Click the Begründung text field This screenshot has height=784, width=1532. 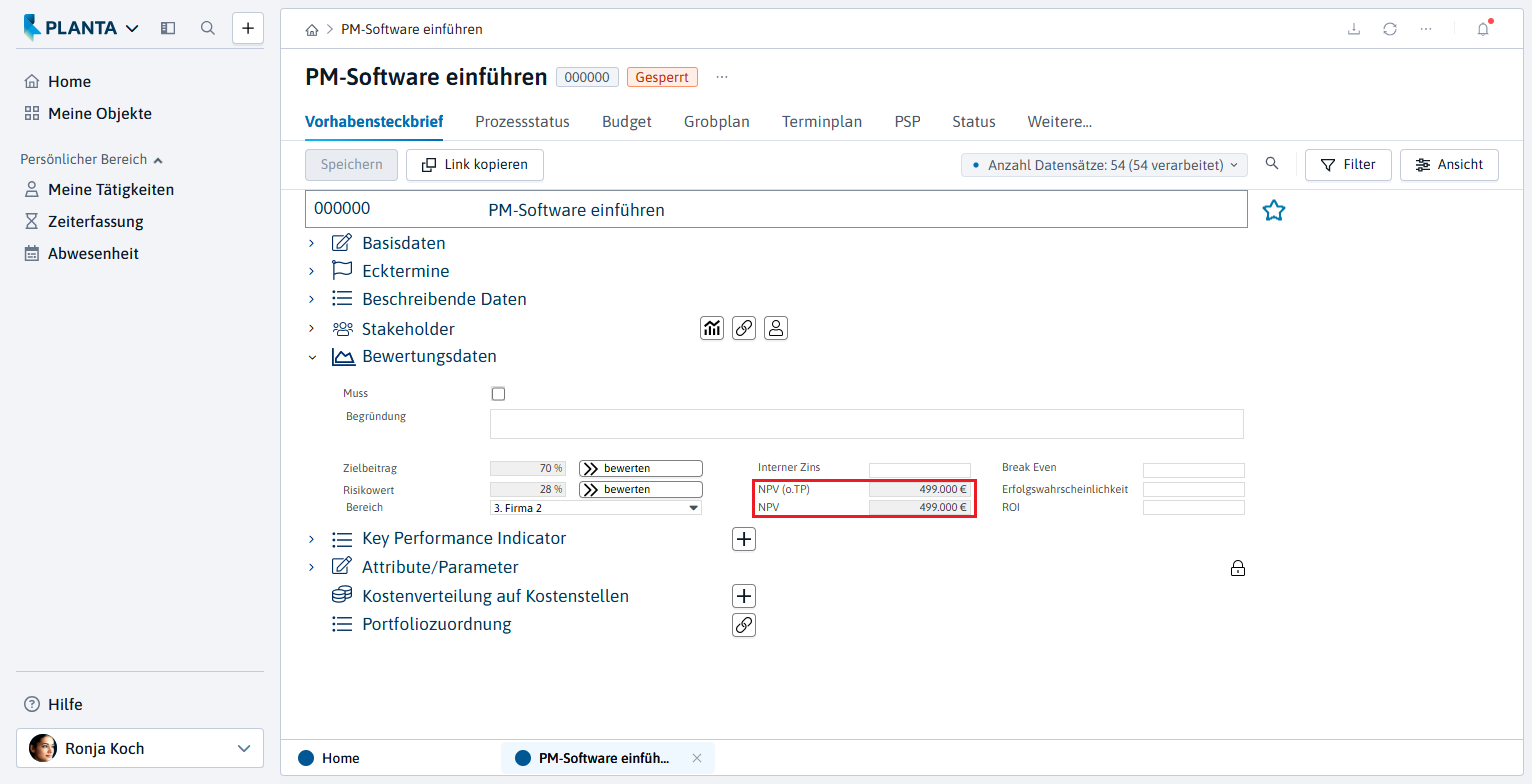coord(866,424)
